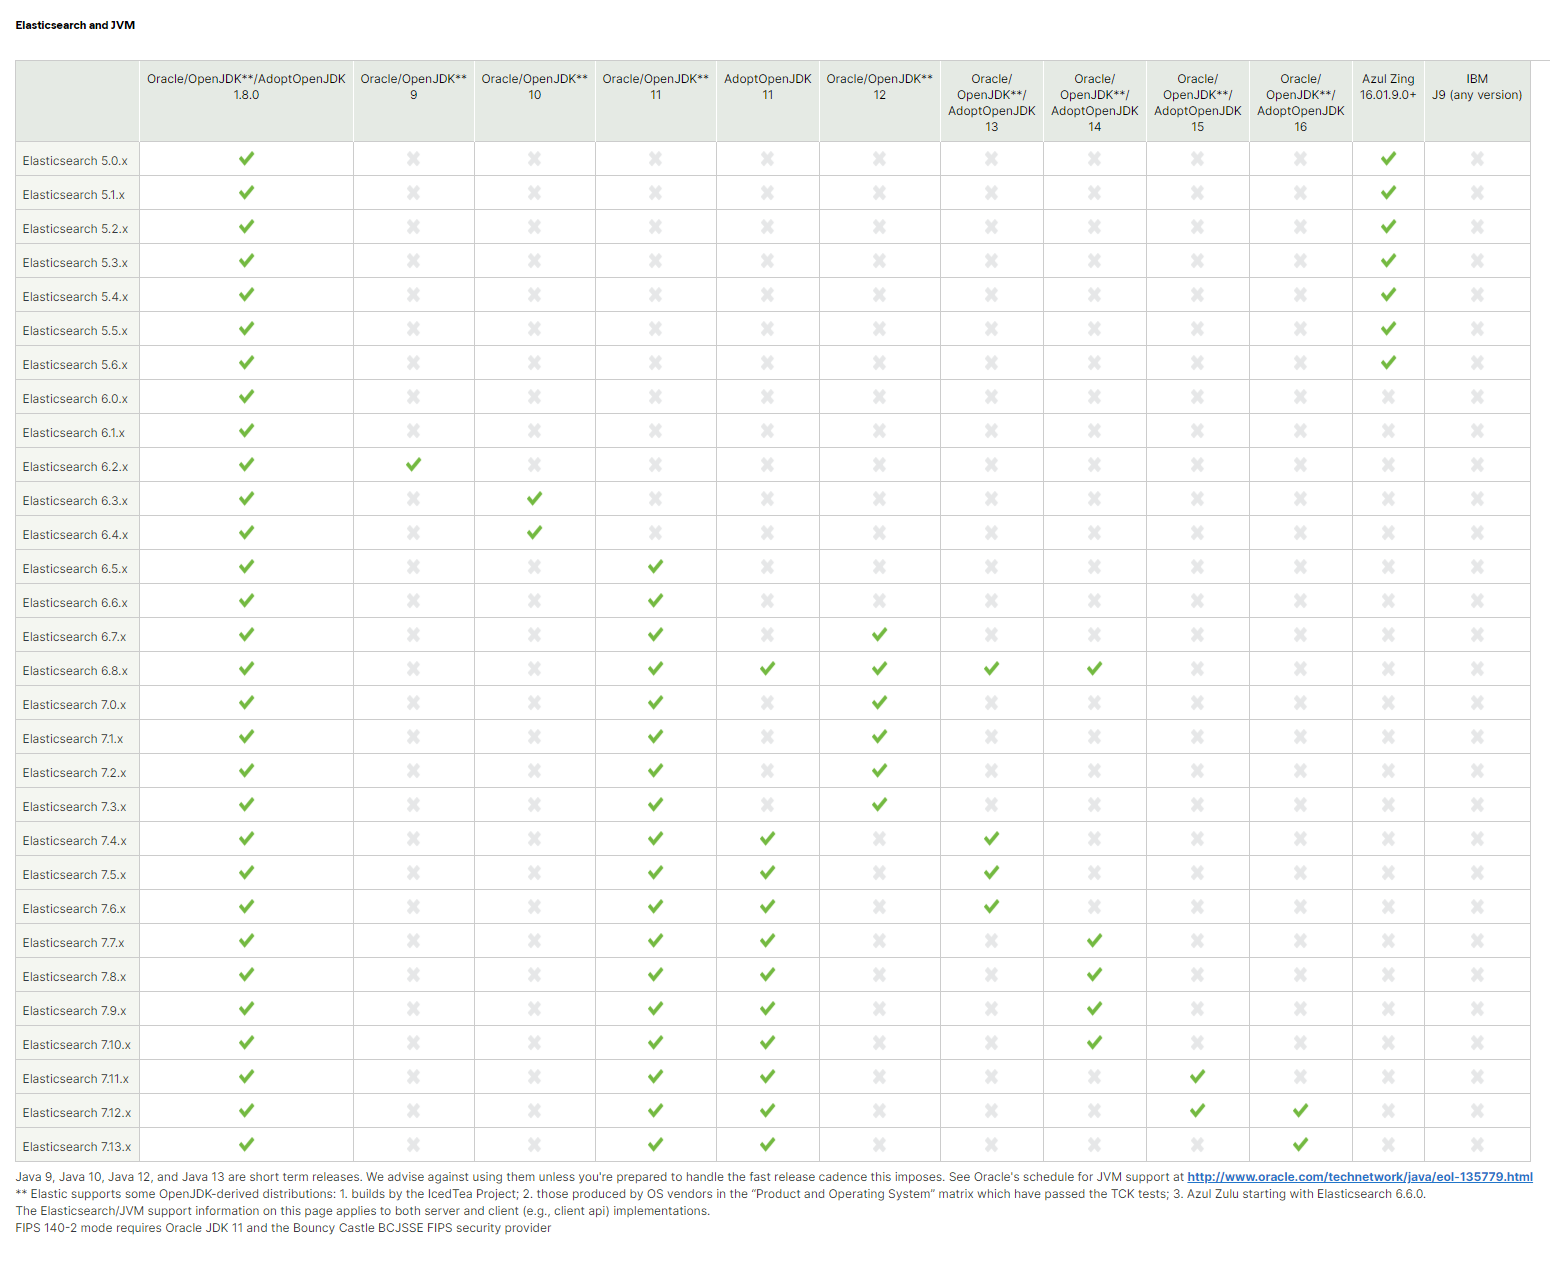
Task: Click the gray X for Elasticsearch 5.0.x under IBM J9
Action: pos(1477,158)
